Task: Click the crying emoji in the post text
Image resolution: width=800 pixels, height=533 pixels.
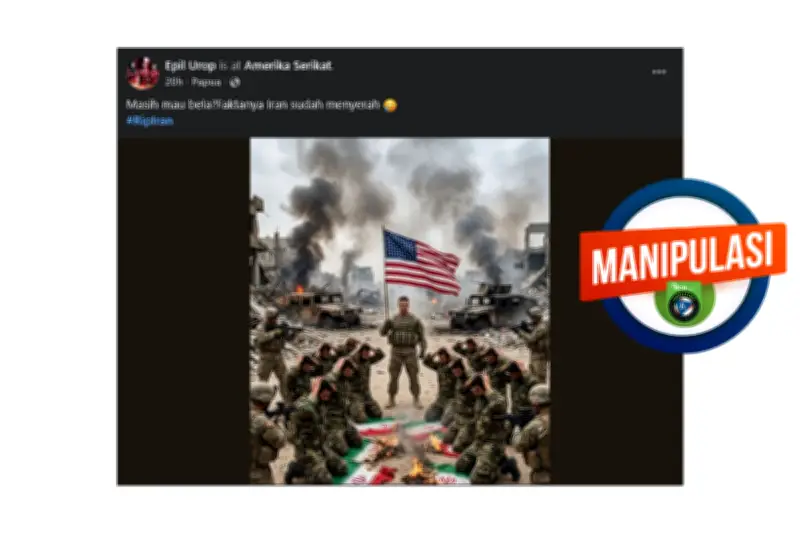Action: (390, 105)
